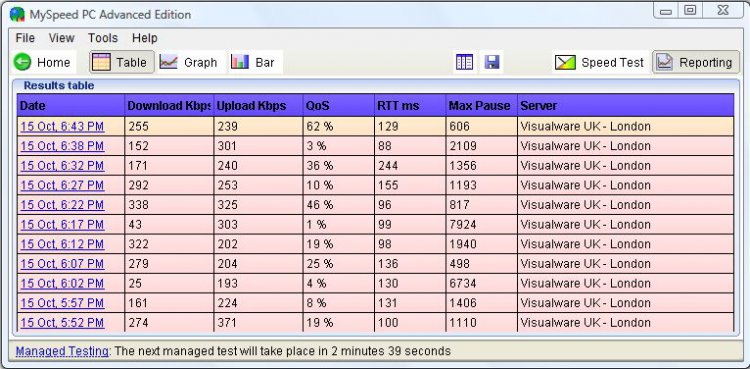The image size is (750, 369).
Task: Start a Speed Test
Action: (600, 62)
